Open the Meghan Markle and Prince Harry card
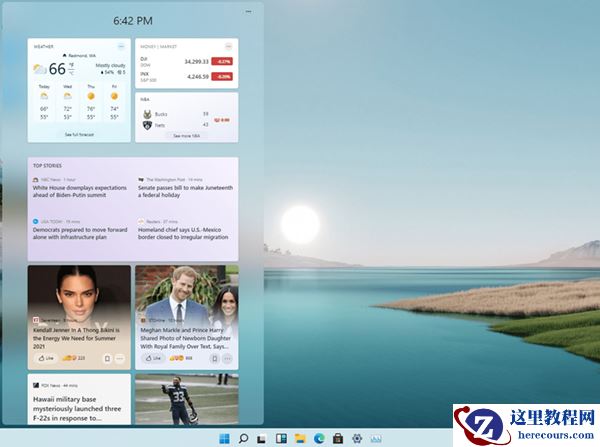Viewport: 600px width, 447px height. [187, 317]
